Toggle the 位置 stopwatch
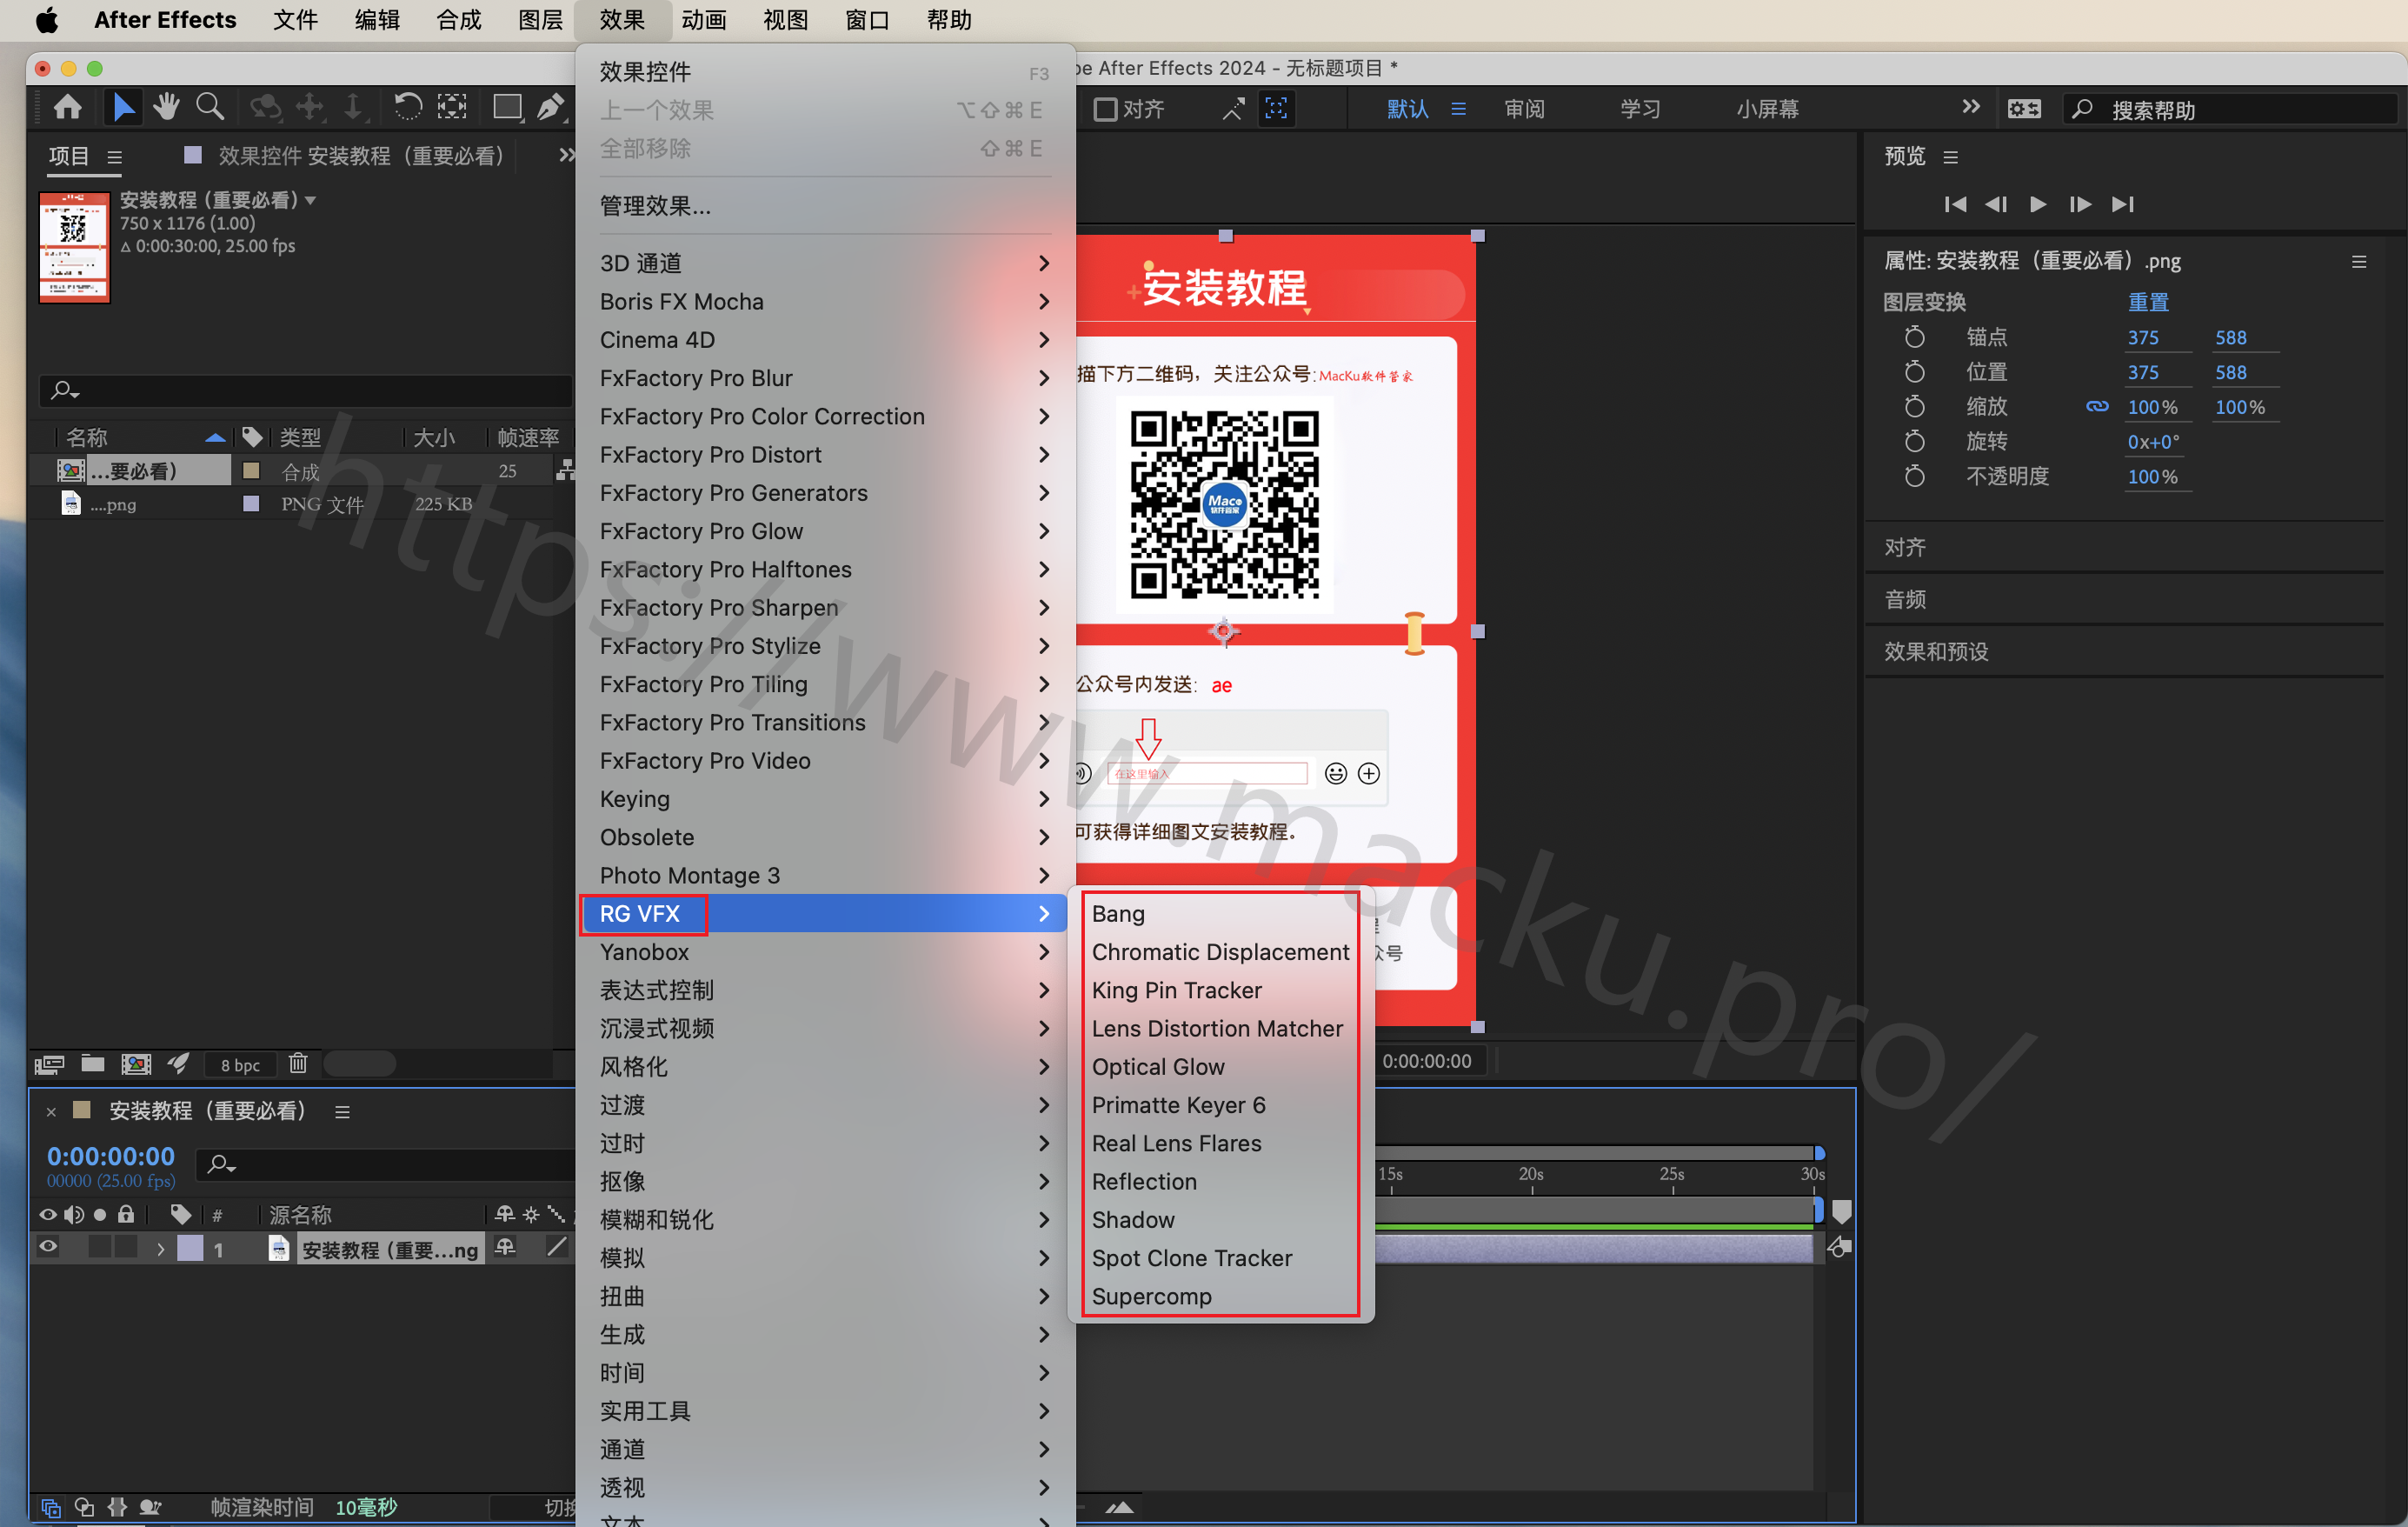 (x=1913, y=372)
